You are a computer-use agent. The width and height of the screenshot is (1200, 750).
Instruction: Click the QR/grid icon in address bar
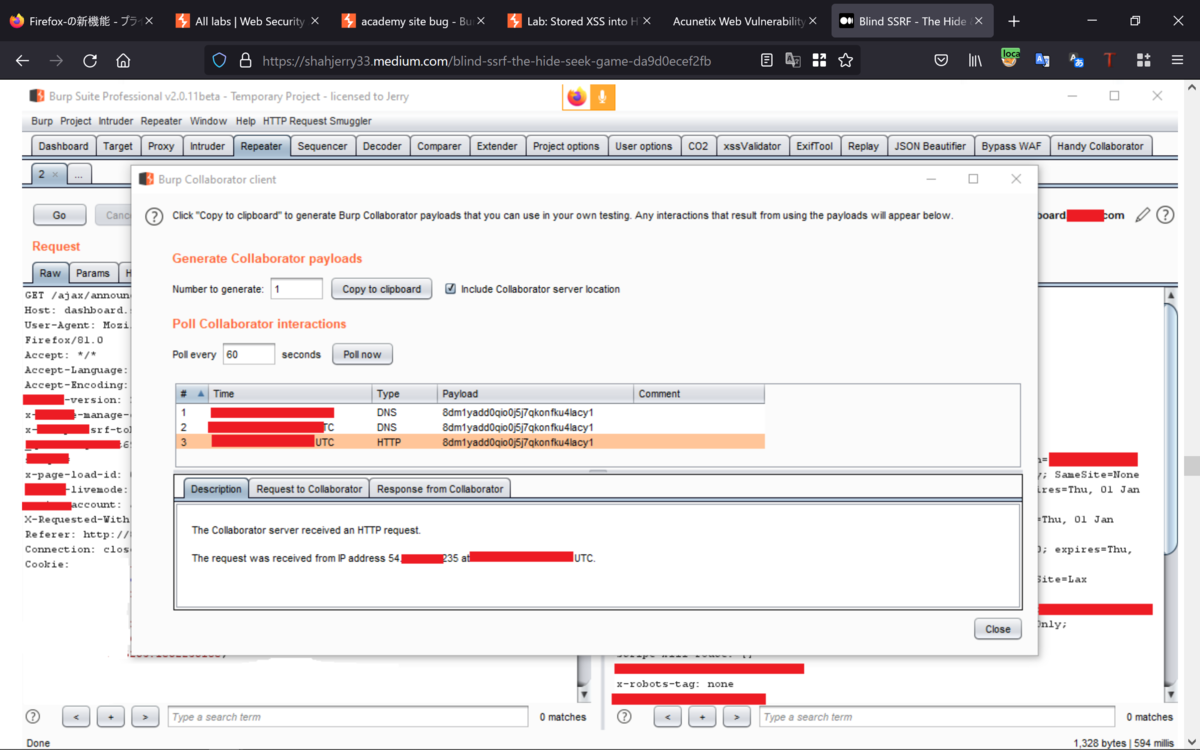tap(819, 61)
